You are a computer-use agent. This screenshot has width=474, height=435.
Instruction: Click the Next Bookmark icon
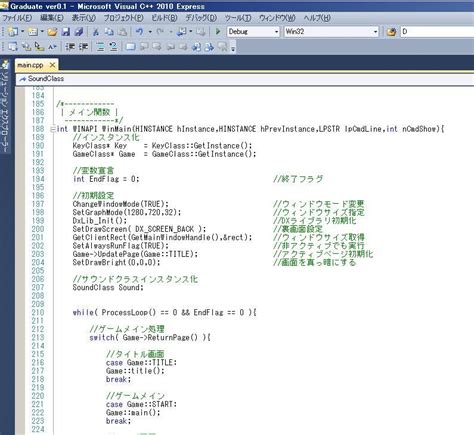pos(157,47)
